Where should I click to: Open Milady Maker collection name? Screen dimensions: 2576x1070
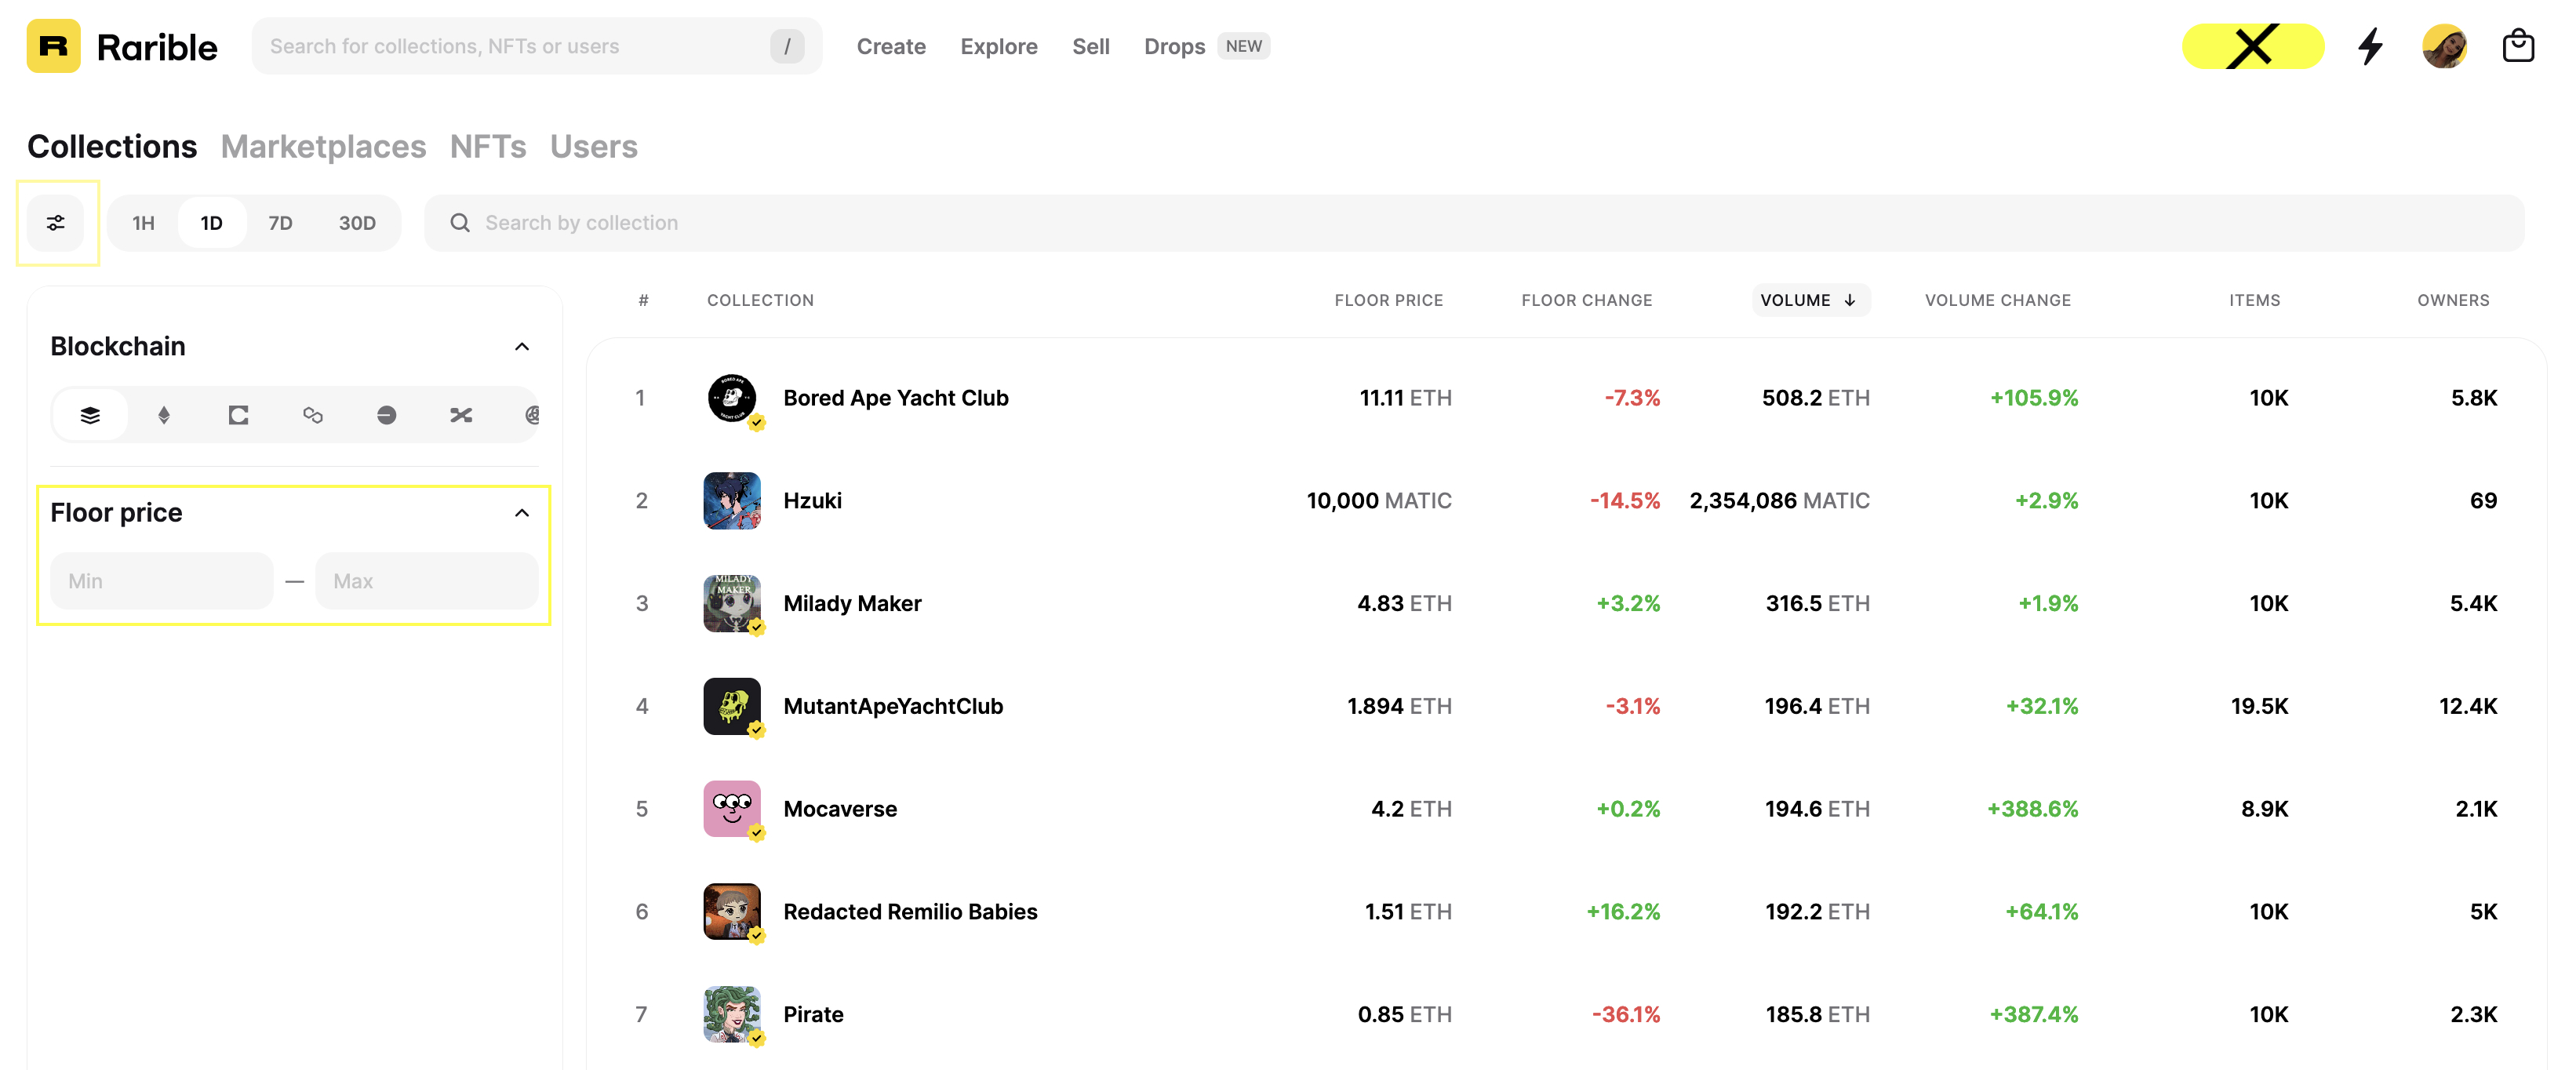click(x=852, y=604)
